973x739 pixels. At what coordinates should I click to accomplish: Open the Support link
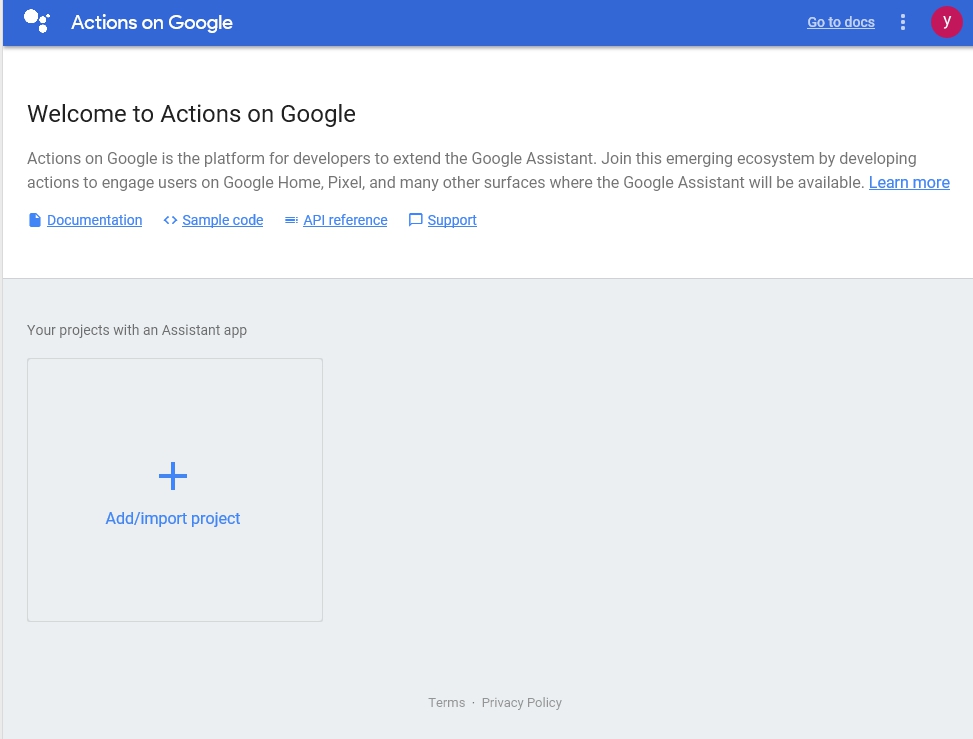(452, 220)
